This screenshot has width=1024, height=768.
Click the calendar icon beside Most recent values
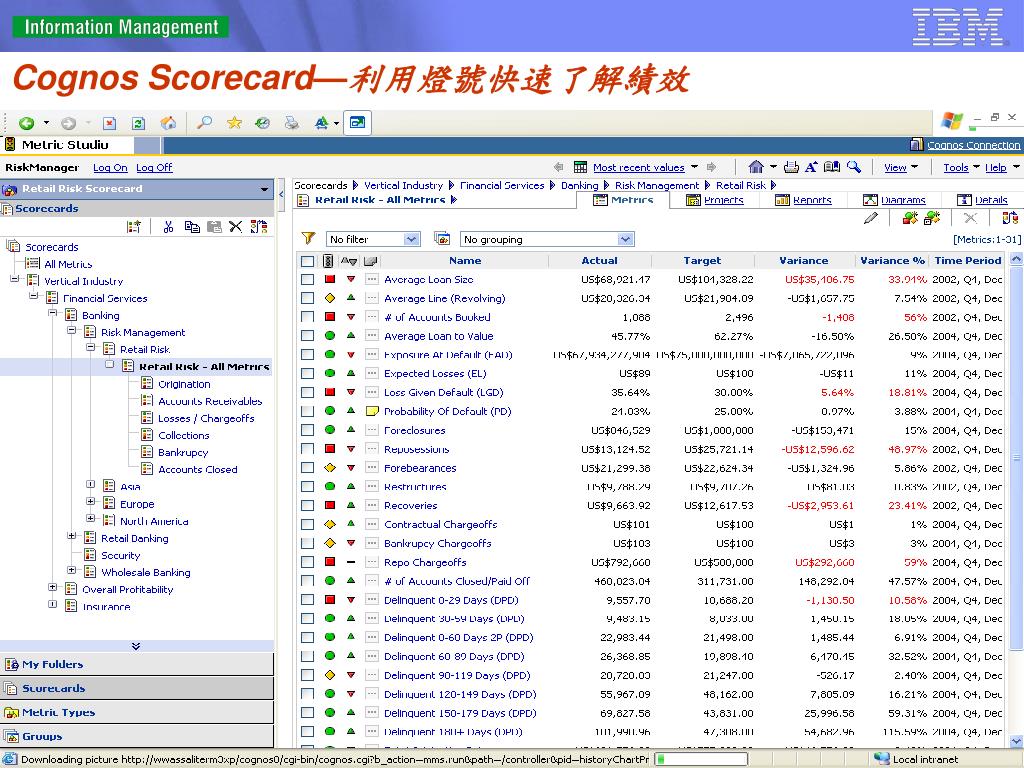(x=580, y=167)
